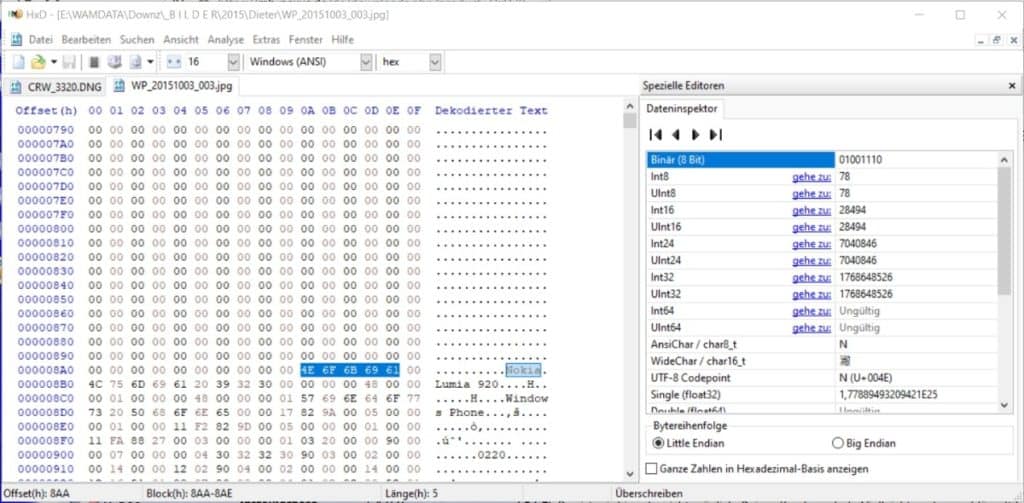The width and height of the screenshot is (1024, 503).
Task: Click the HxD document icon in menu bar
Action: click(17, 40)
